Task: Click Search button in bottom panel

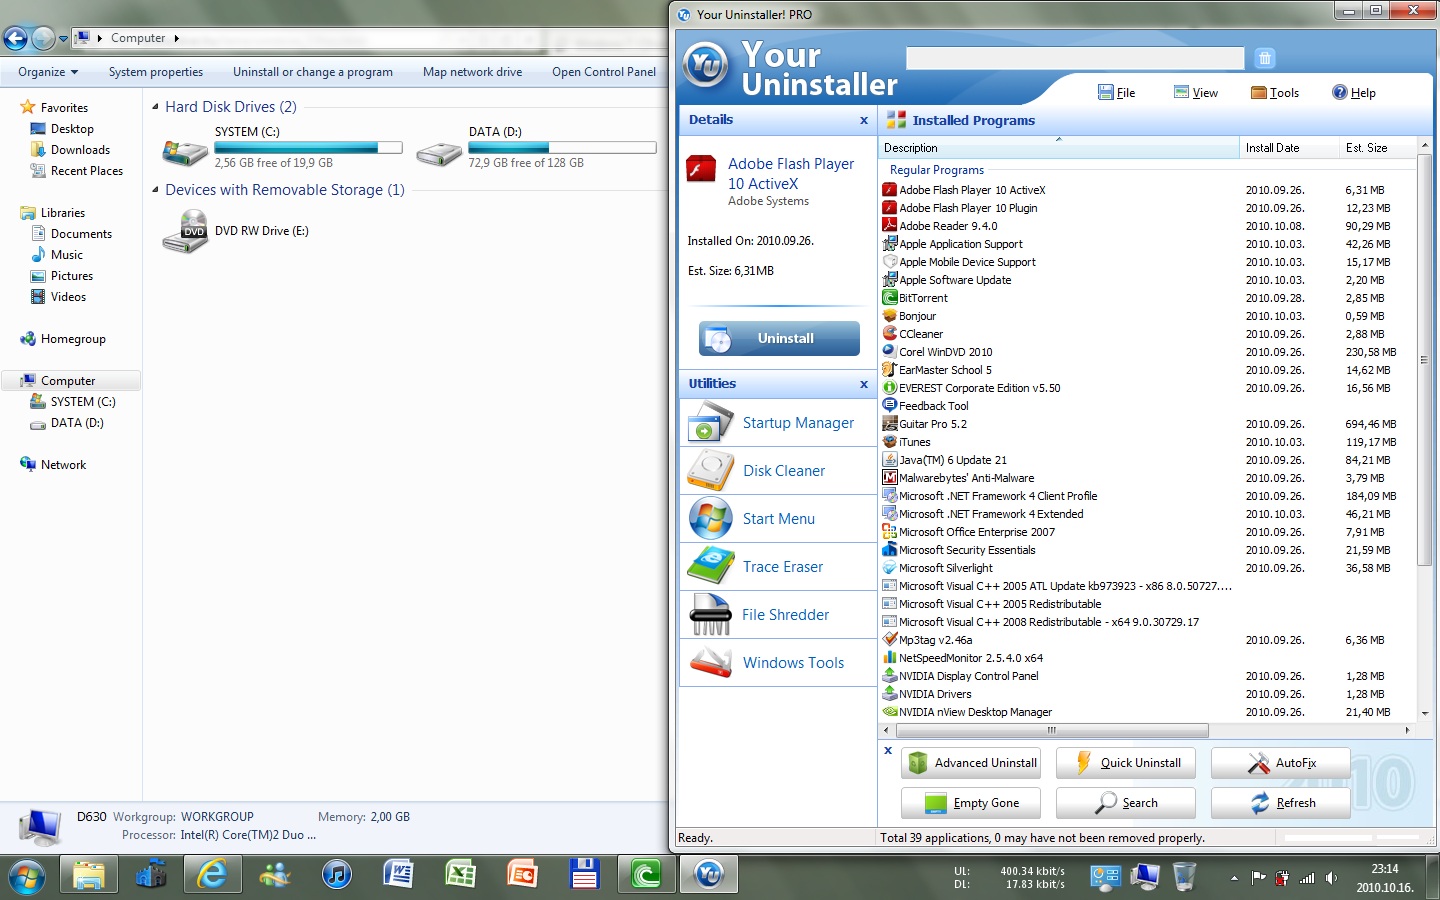Action: 1126,803
